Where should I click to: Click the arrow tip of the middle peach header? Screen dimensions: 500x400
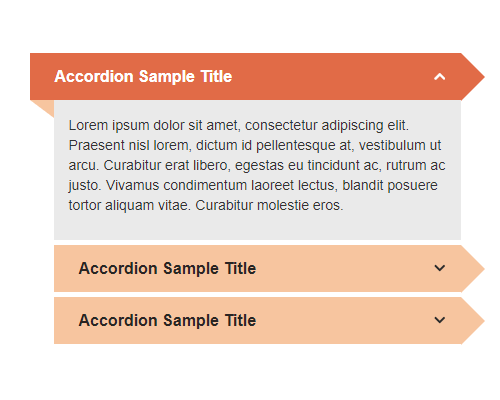473,269
